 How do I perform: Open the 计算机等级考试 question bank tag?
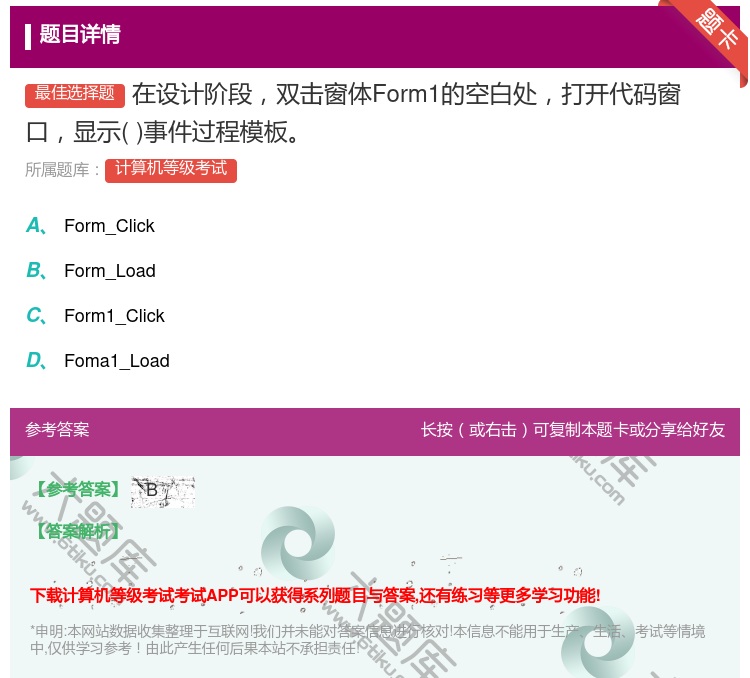click(171, 170)
